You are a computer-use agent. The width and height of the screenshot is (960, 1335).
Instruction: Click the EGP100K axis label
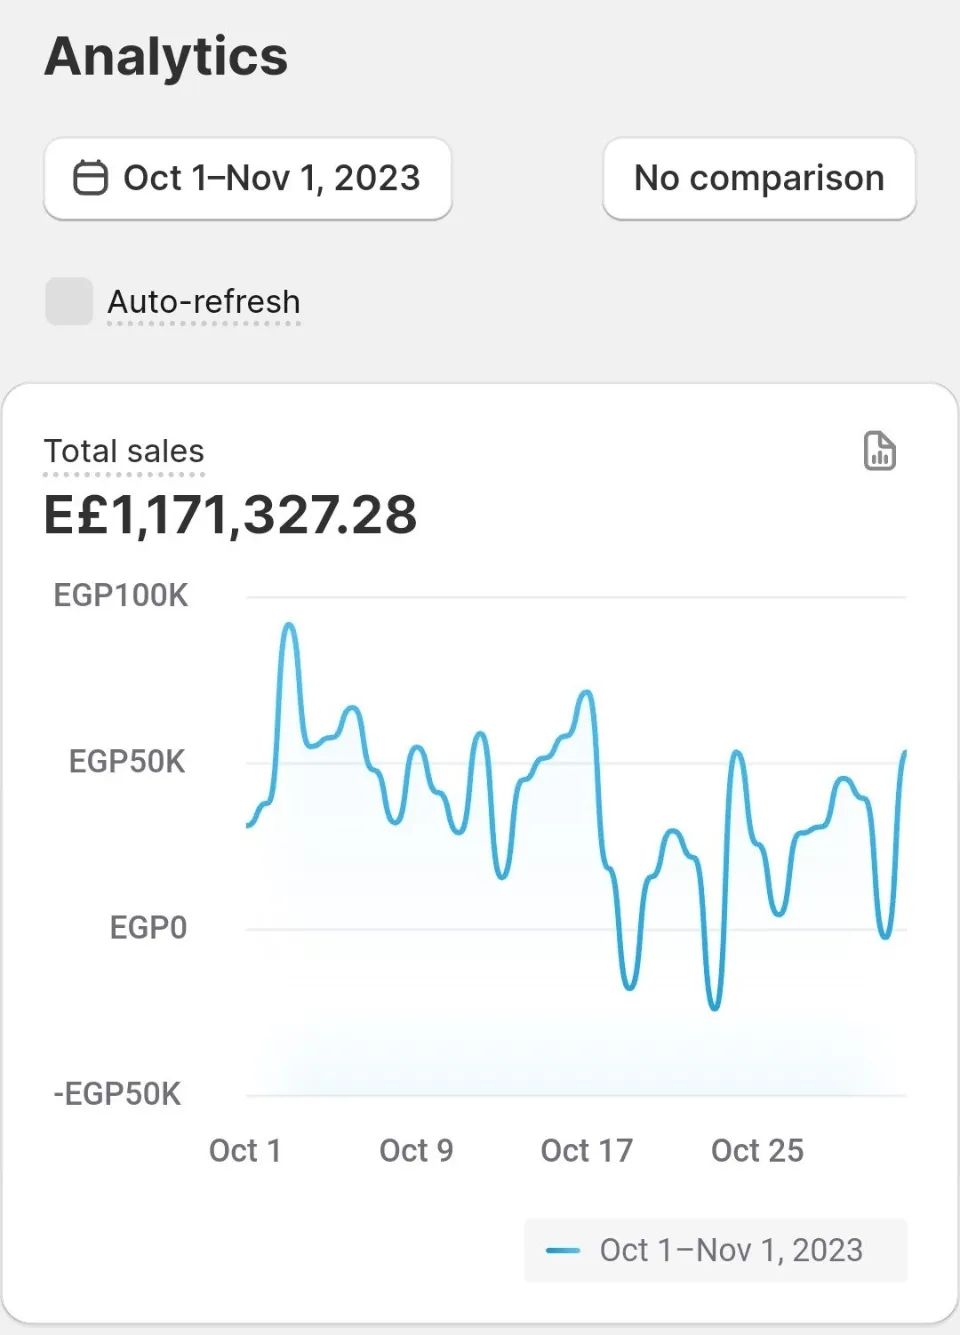pos(120,595)
